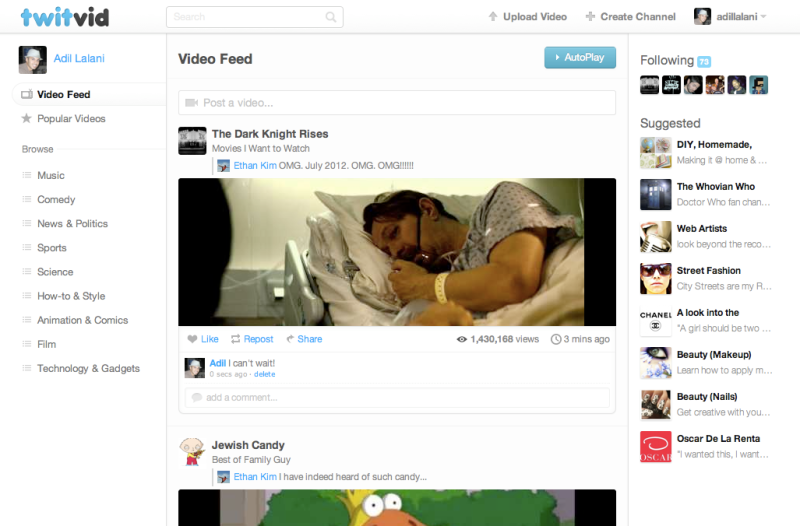This screenshot has height=526, width=800.
Task: Click The Dark Knight Rises channel thumbnail
Action: [192, 141]
